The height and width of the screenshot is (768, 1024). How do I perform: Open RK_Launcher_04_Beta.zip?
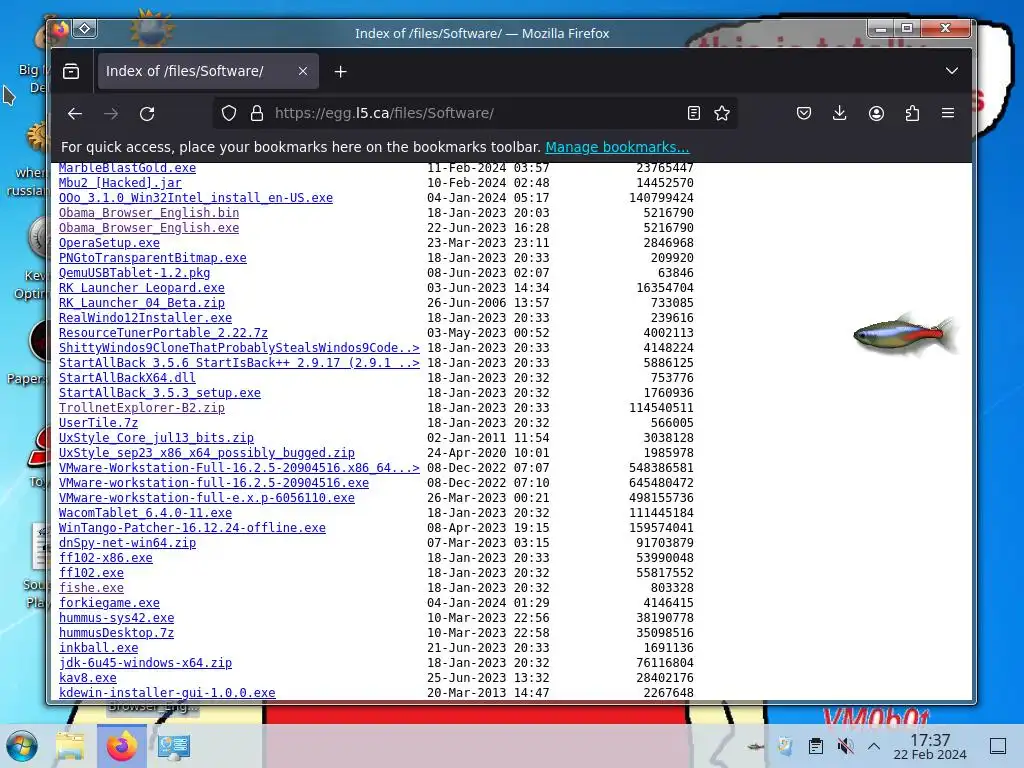click(x=142, y=303)
